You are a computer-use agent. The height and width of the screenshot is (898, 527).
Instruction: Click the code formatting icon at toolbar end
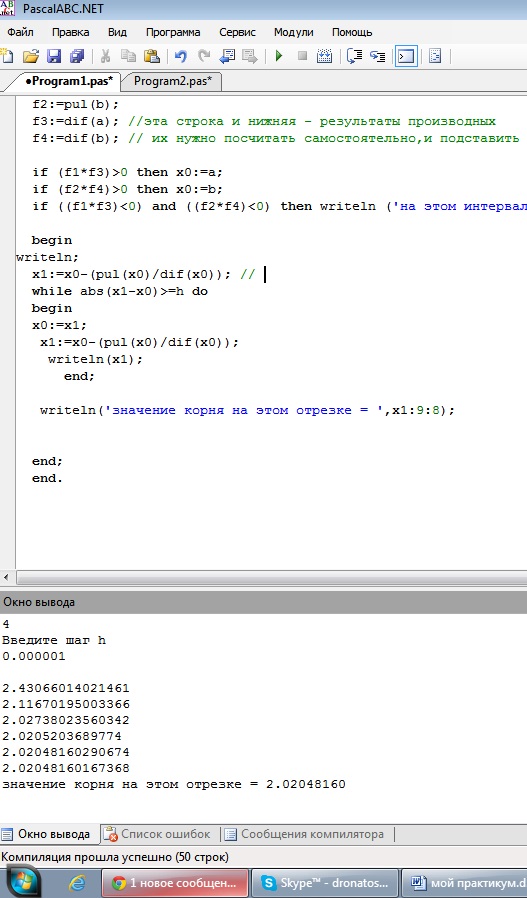point(435,56)
